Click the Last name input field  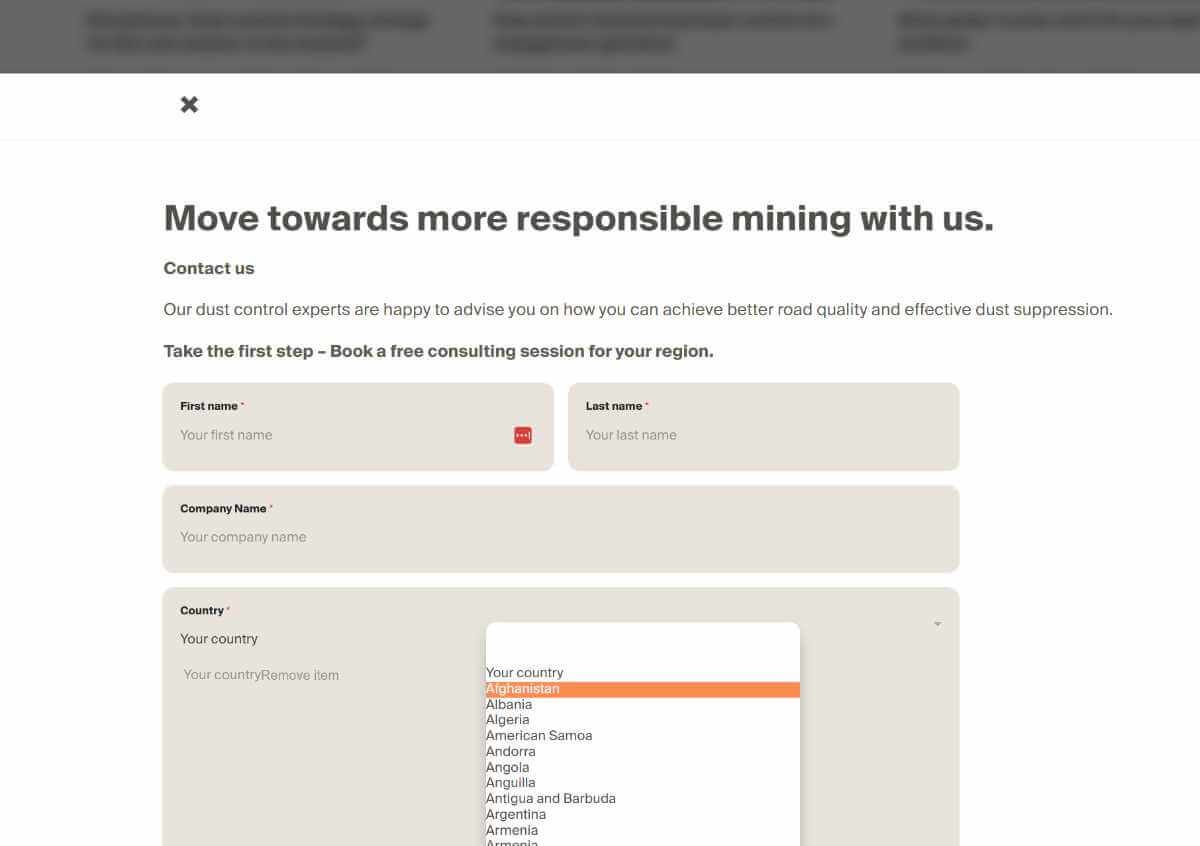(762, 435)
